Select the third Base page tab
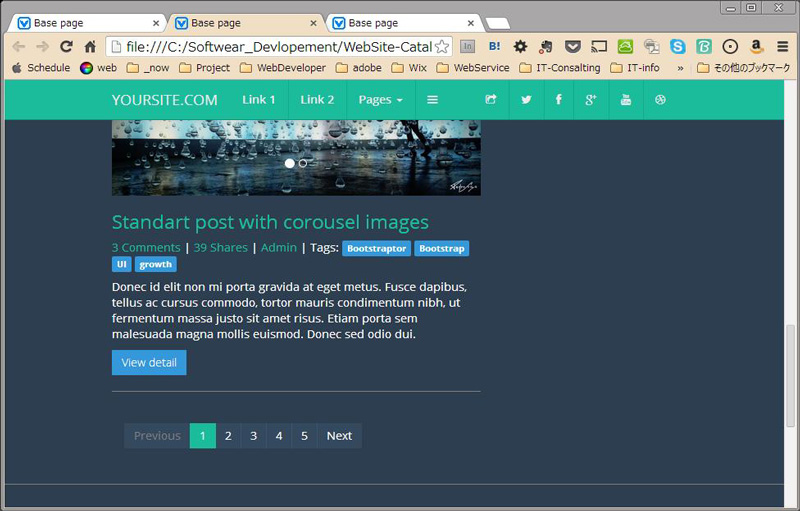The image size is (800, 511). pos(401,23)
